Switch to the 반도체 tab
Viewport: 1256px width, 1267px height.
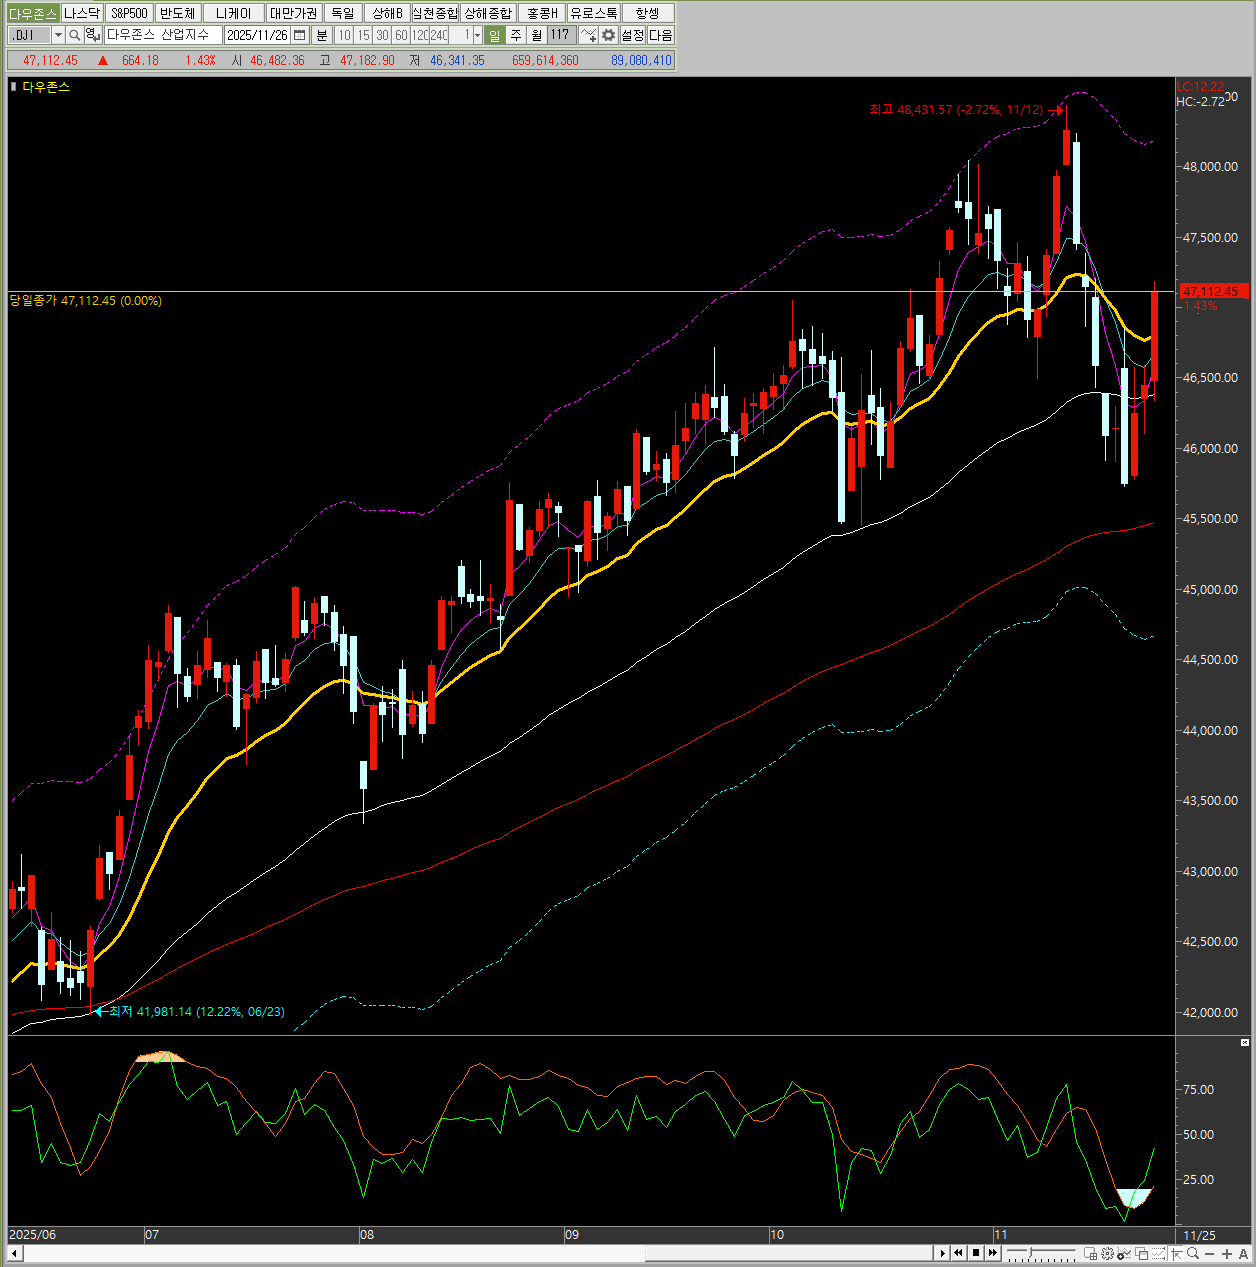click(x=178, y=13)
